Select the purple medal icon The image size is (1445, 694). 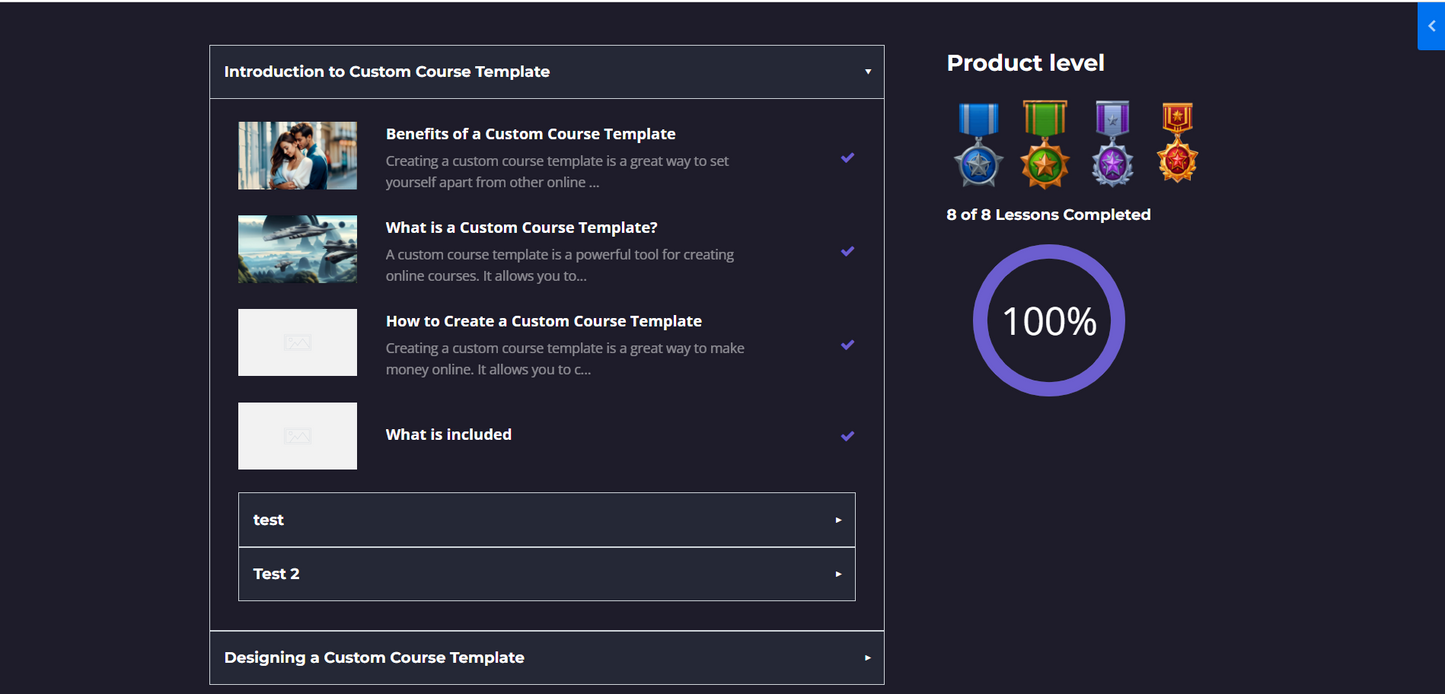[1111, 143]
